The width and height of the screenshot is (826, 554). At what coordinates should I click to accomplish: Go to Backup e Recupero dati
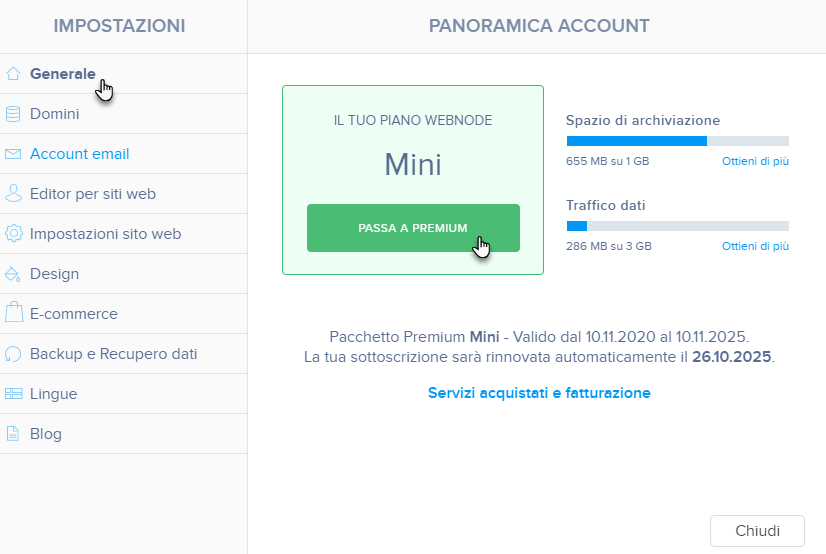[x=123, y=354]
